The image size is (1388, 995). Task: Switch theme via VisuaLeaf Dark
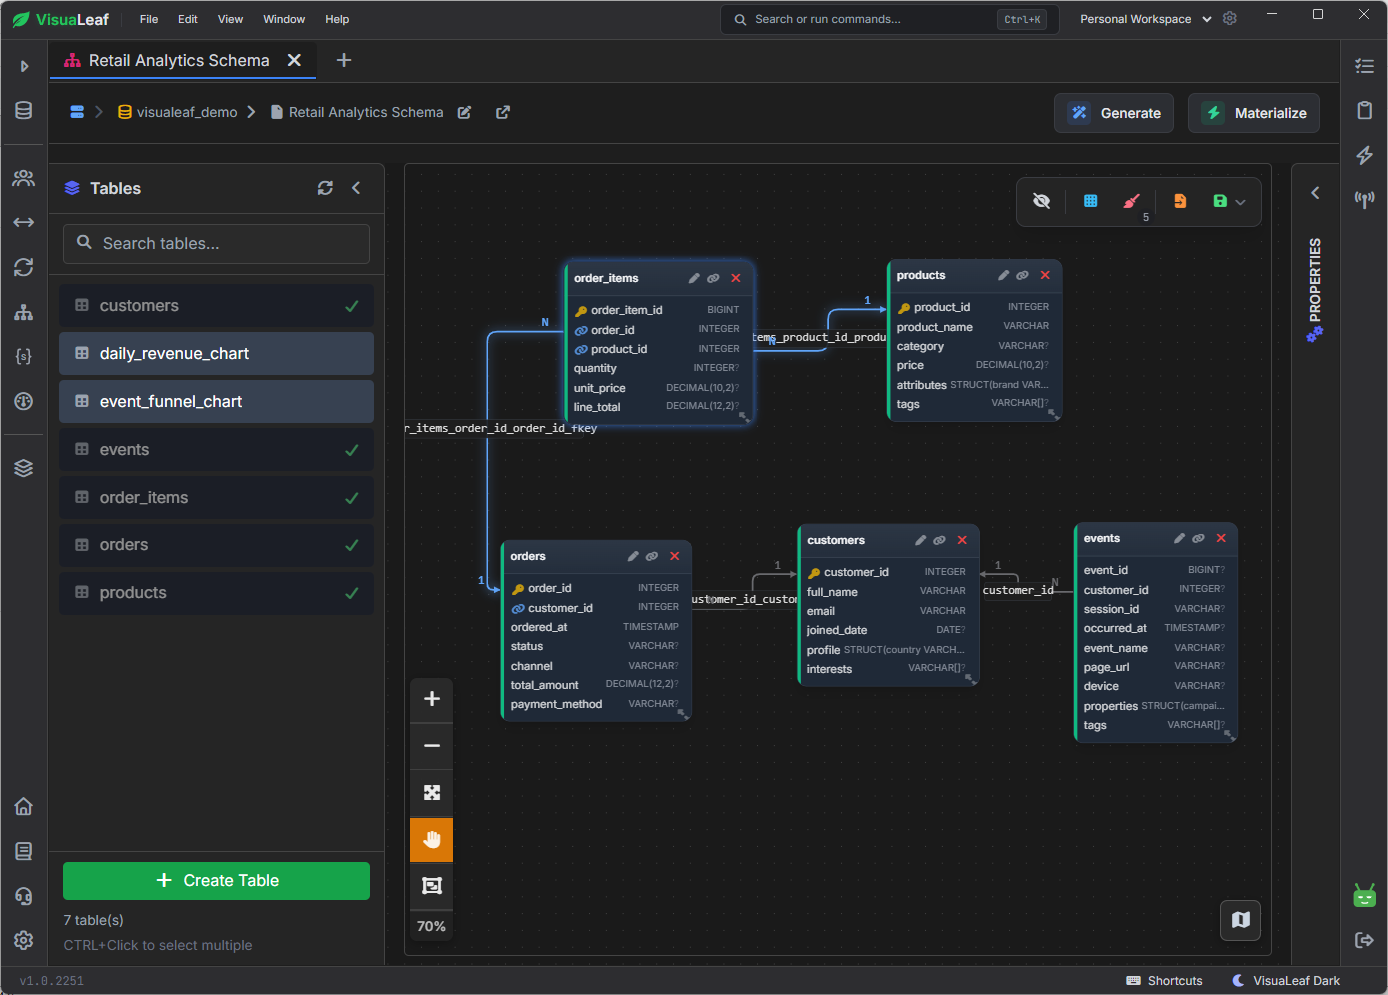coord(1286,981)
